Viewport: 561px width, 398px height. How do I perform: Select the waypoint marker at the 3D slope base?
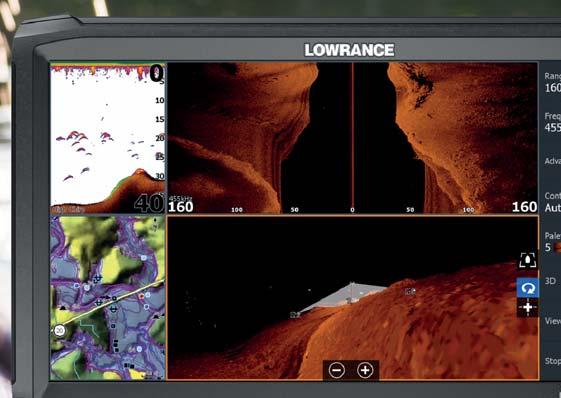[295, 315]
